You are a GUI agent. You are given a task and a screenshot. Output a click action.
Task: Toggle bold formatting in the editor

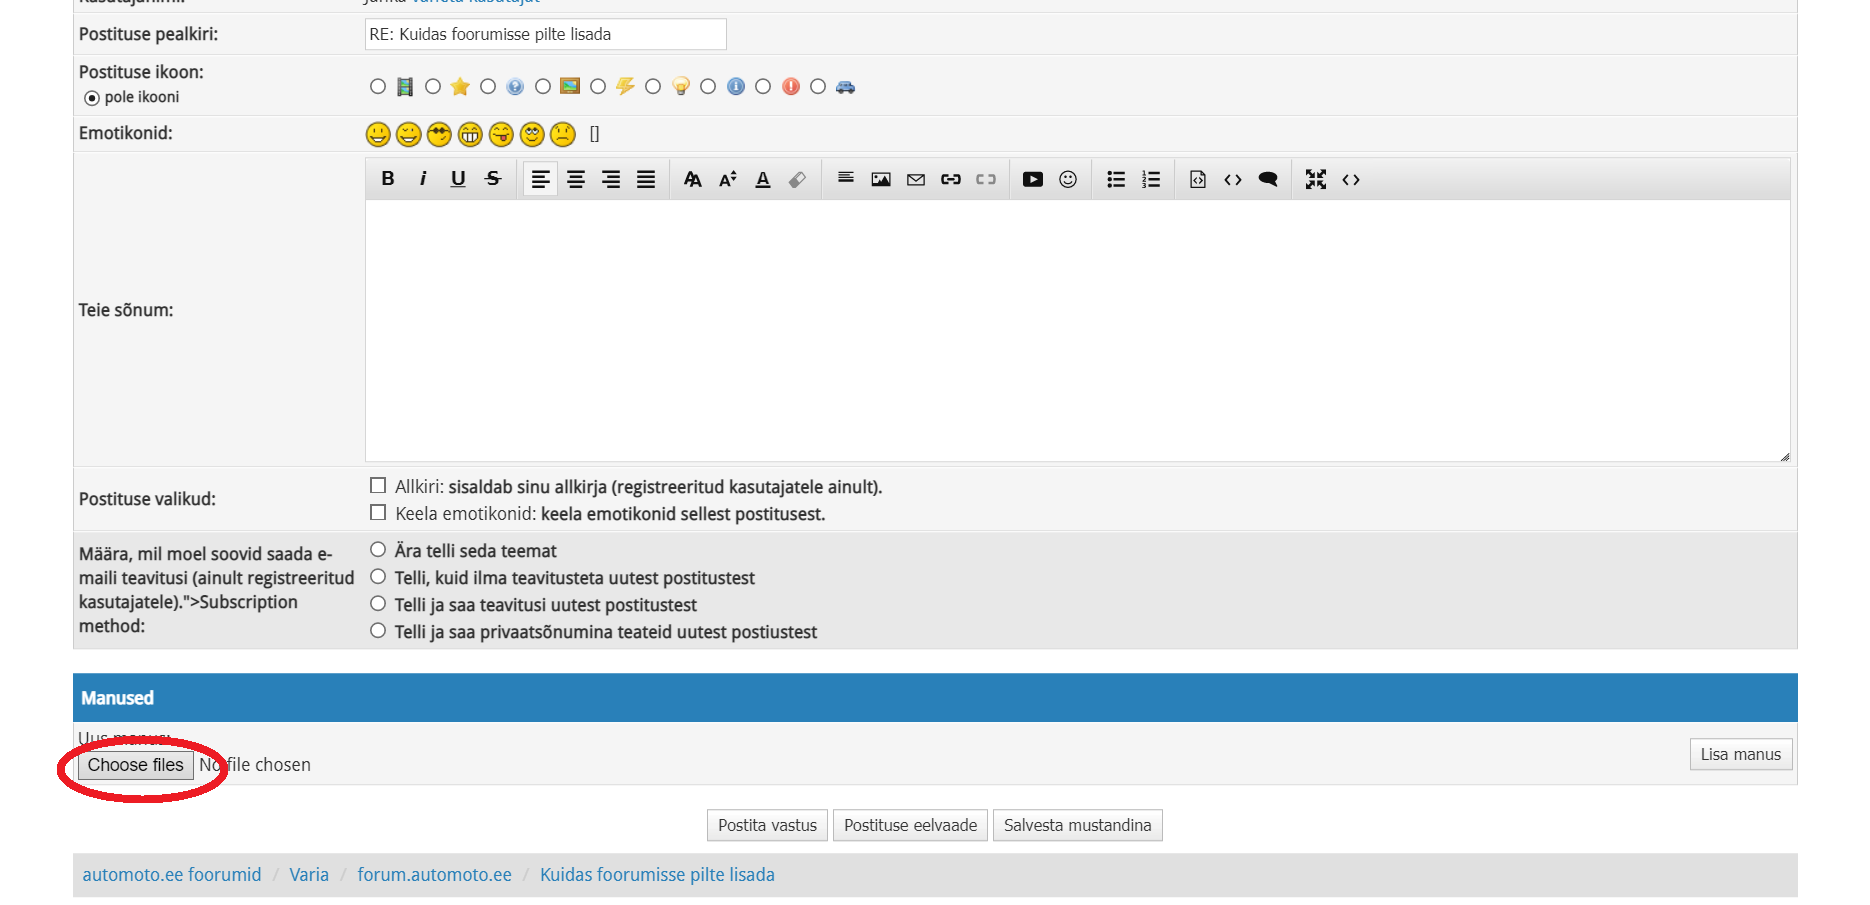click(388, 179)
